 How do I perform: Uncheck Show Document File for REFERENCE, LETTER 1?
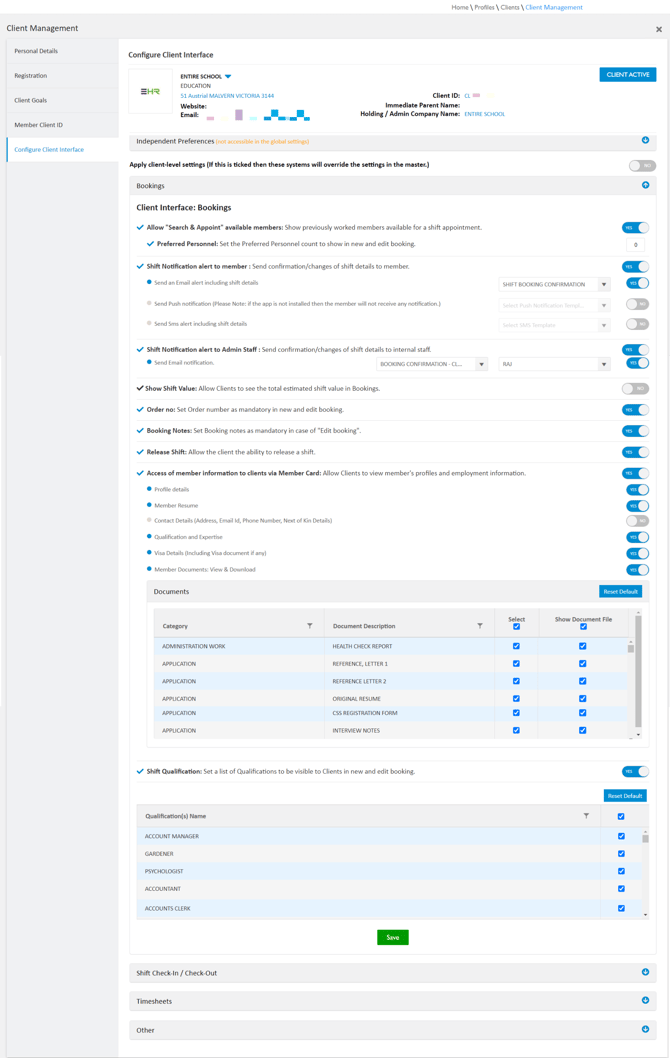(582, 664)
